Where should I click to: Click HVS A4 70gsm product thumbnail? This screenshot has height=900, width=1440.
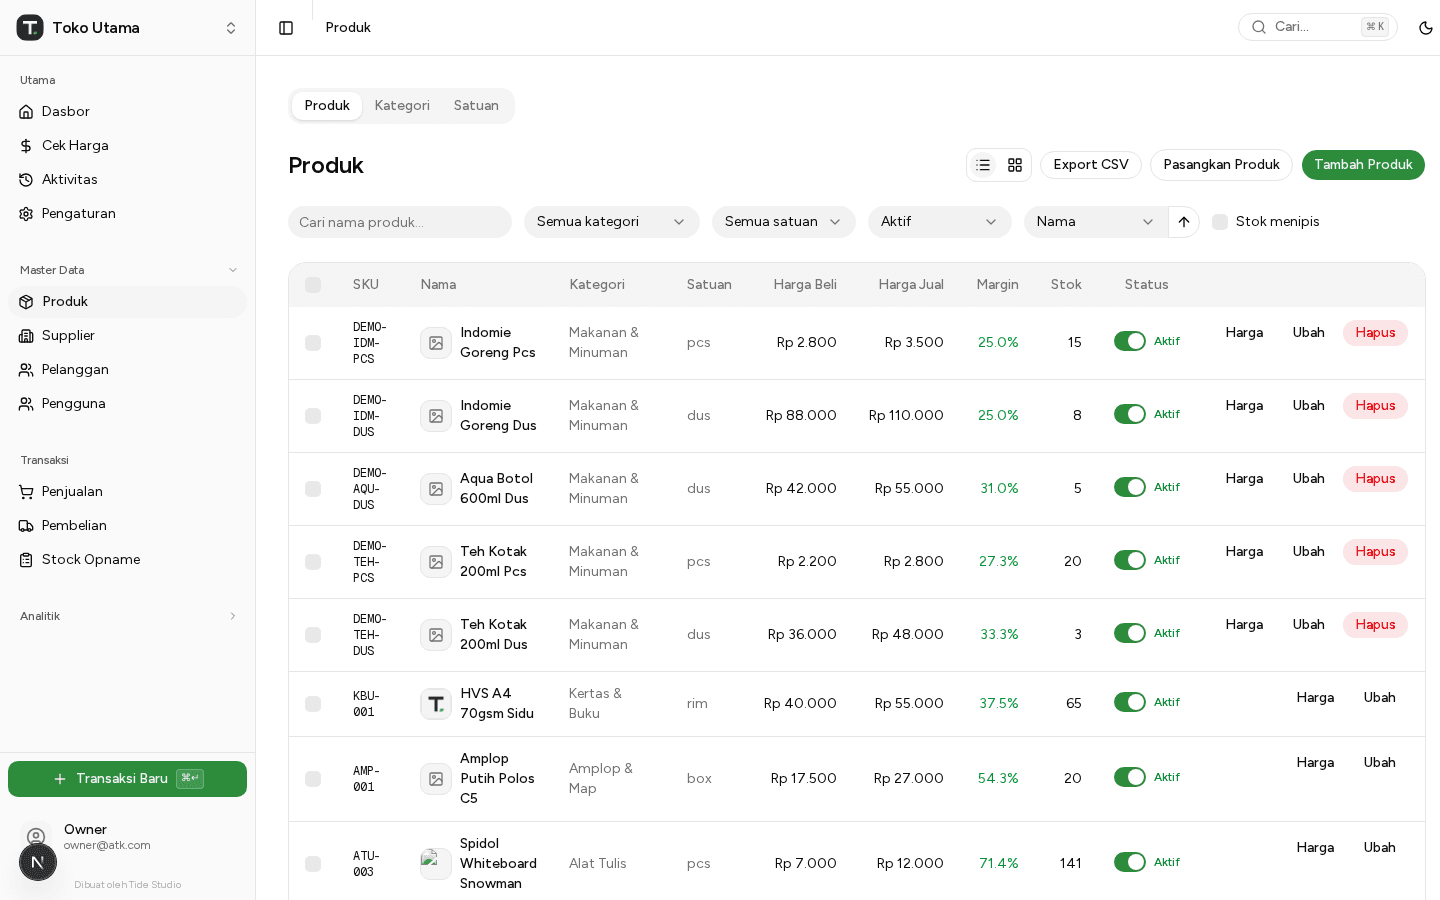coord(436,704)
